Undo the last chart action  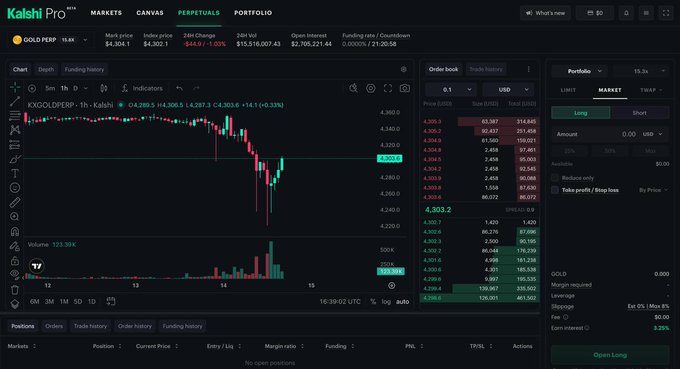[x=179, y=88]
